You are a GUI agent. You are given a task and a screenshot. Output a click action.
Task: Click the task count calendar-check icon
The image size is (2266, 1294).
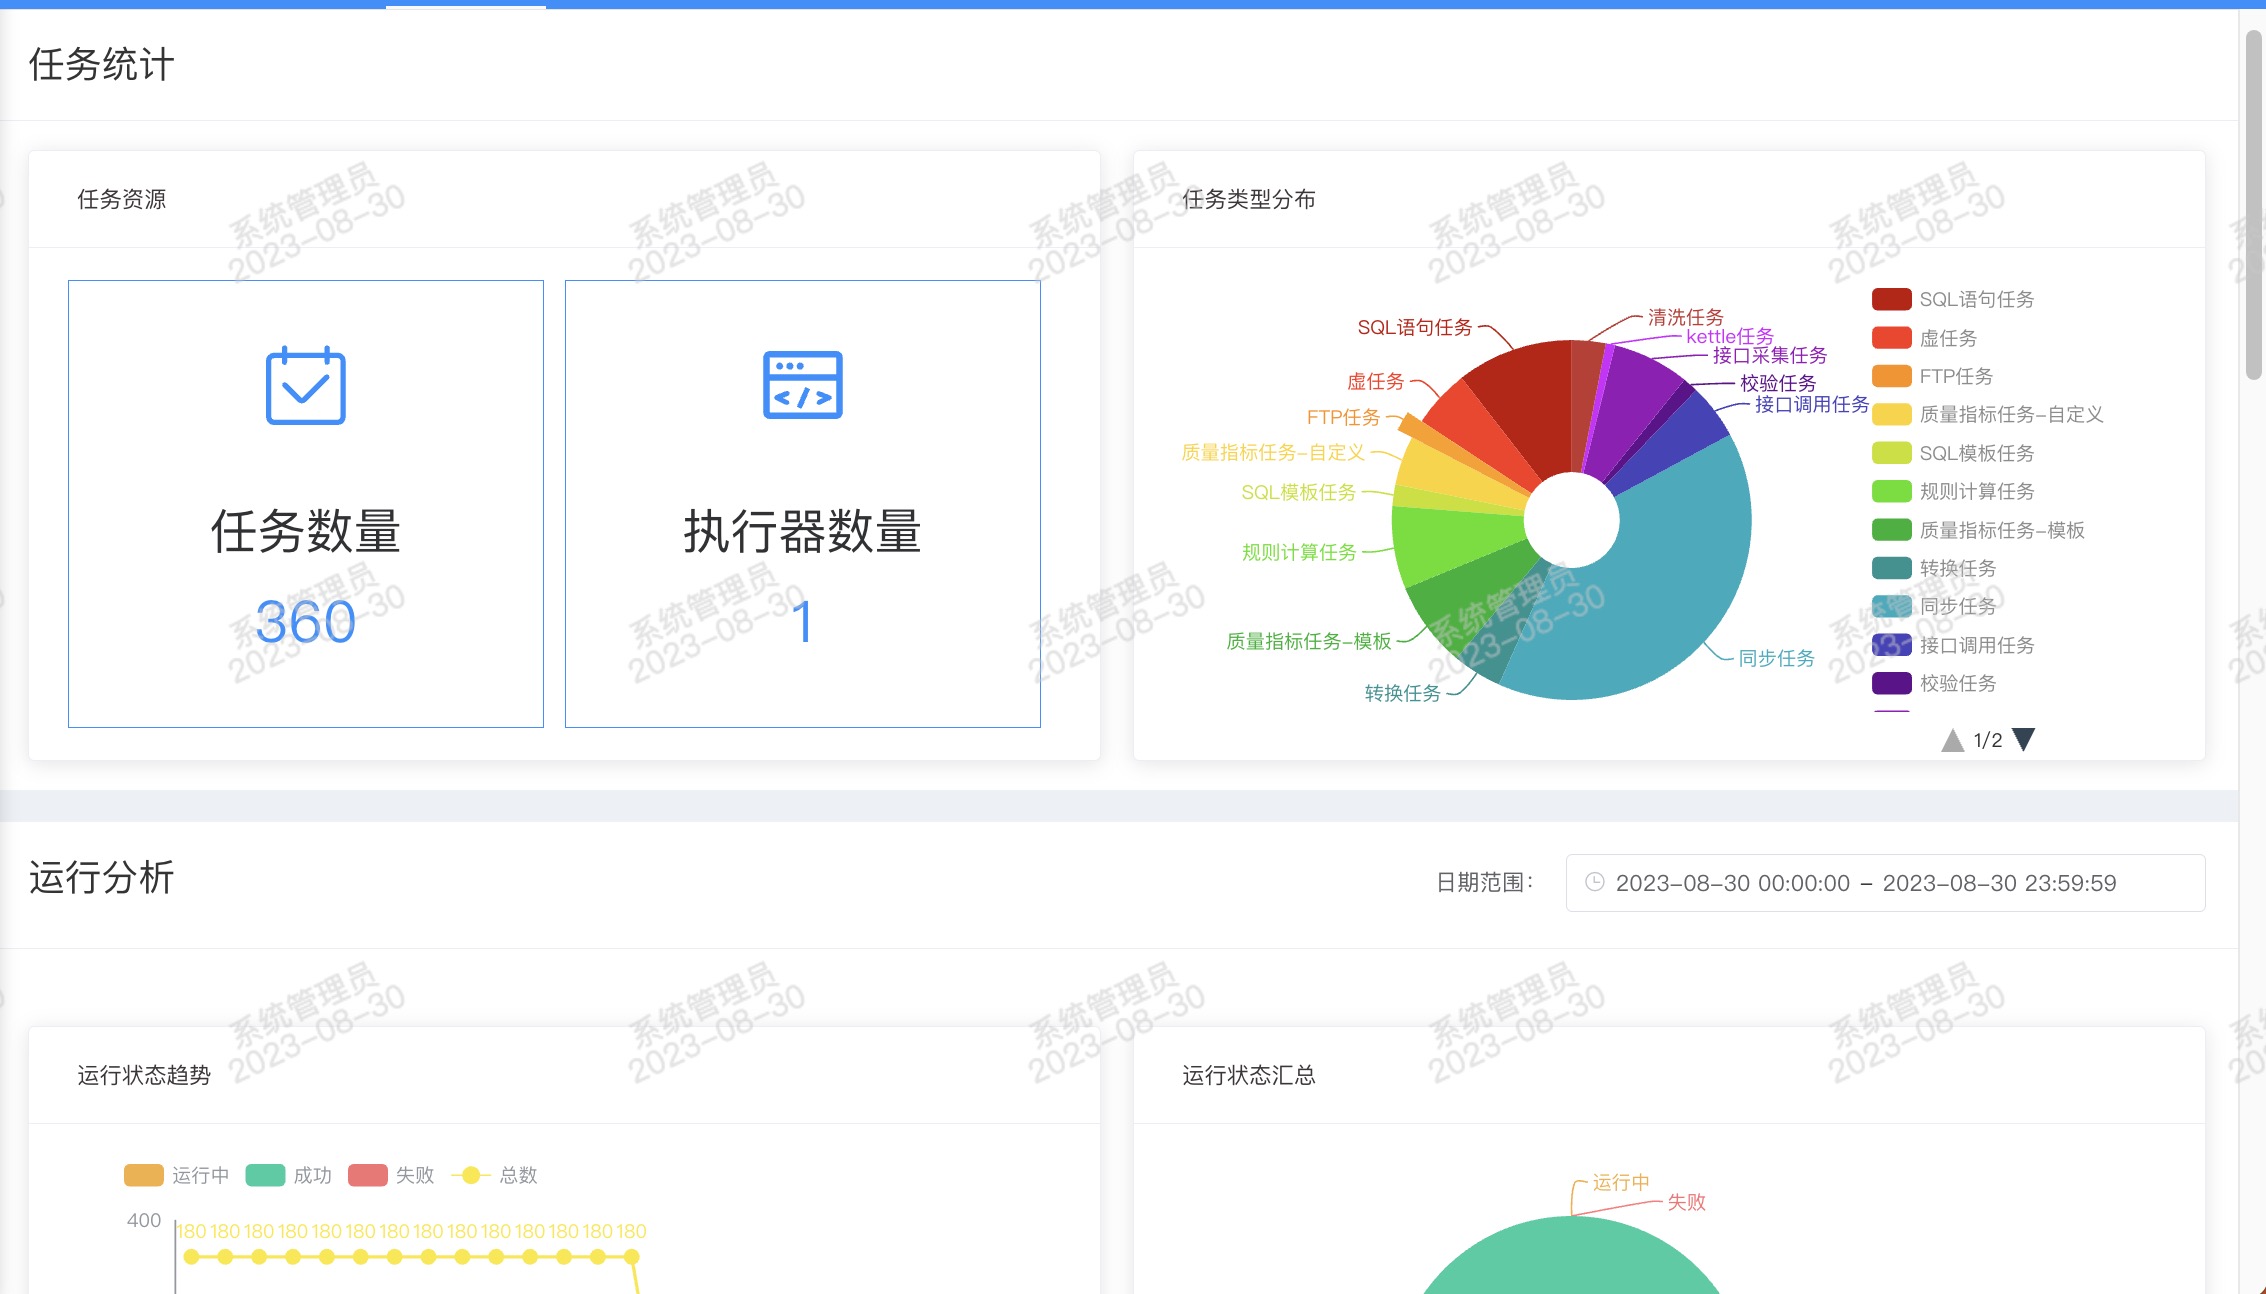pyautogui.click(x=306, y=385)
